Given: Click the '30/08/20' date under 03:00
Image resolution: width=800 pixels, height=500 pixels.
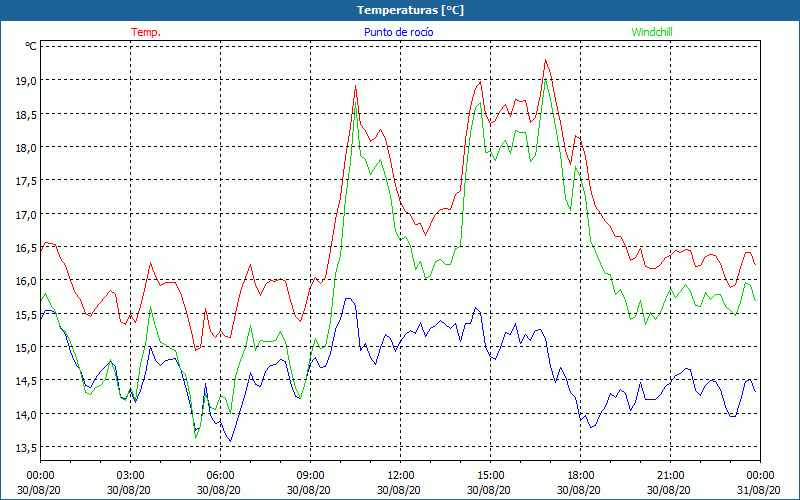Looking at the screenshot, I should click(129, 490).
